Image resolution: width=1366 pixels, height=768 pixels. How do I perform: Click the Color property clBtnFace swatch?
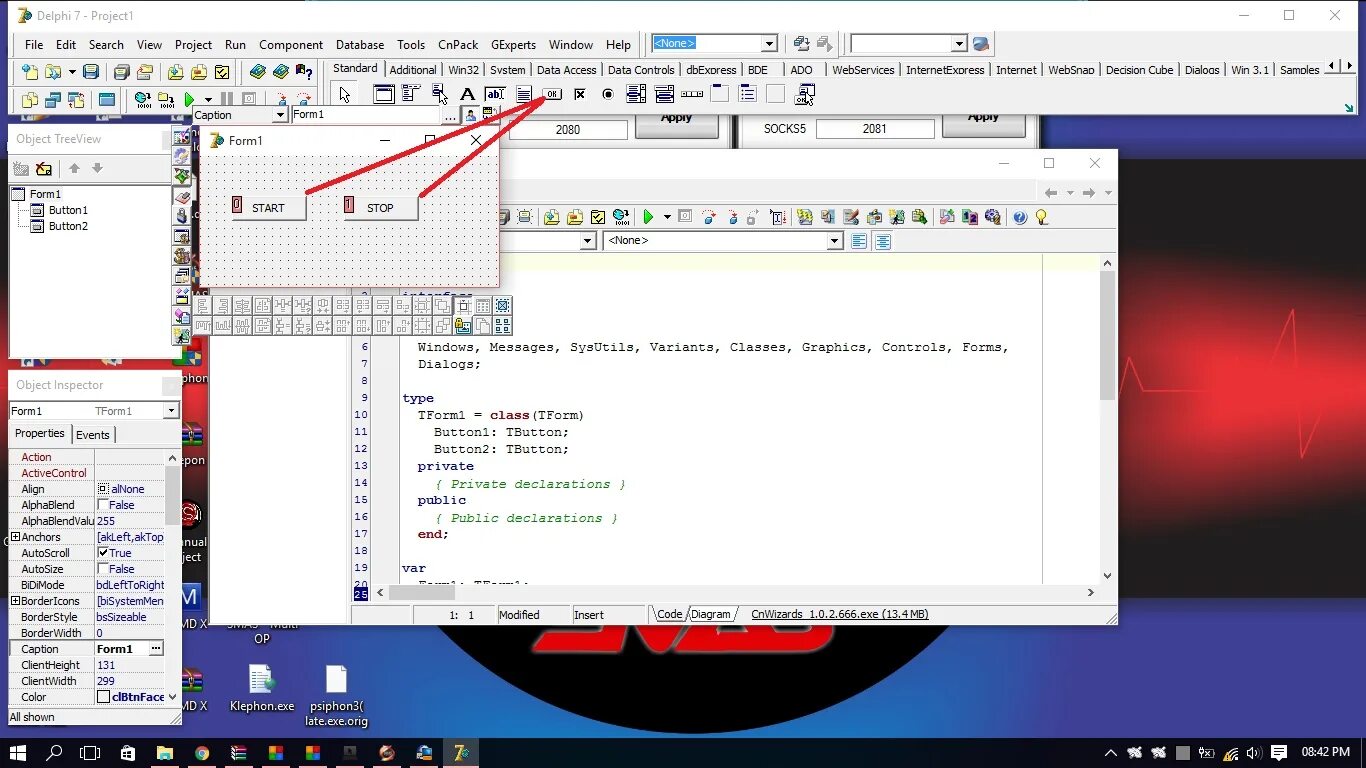click(x=103, y=697)
